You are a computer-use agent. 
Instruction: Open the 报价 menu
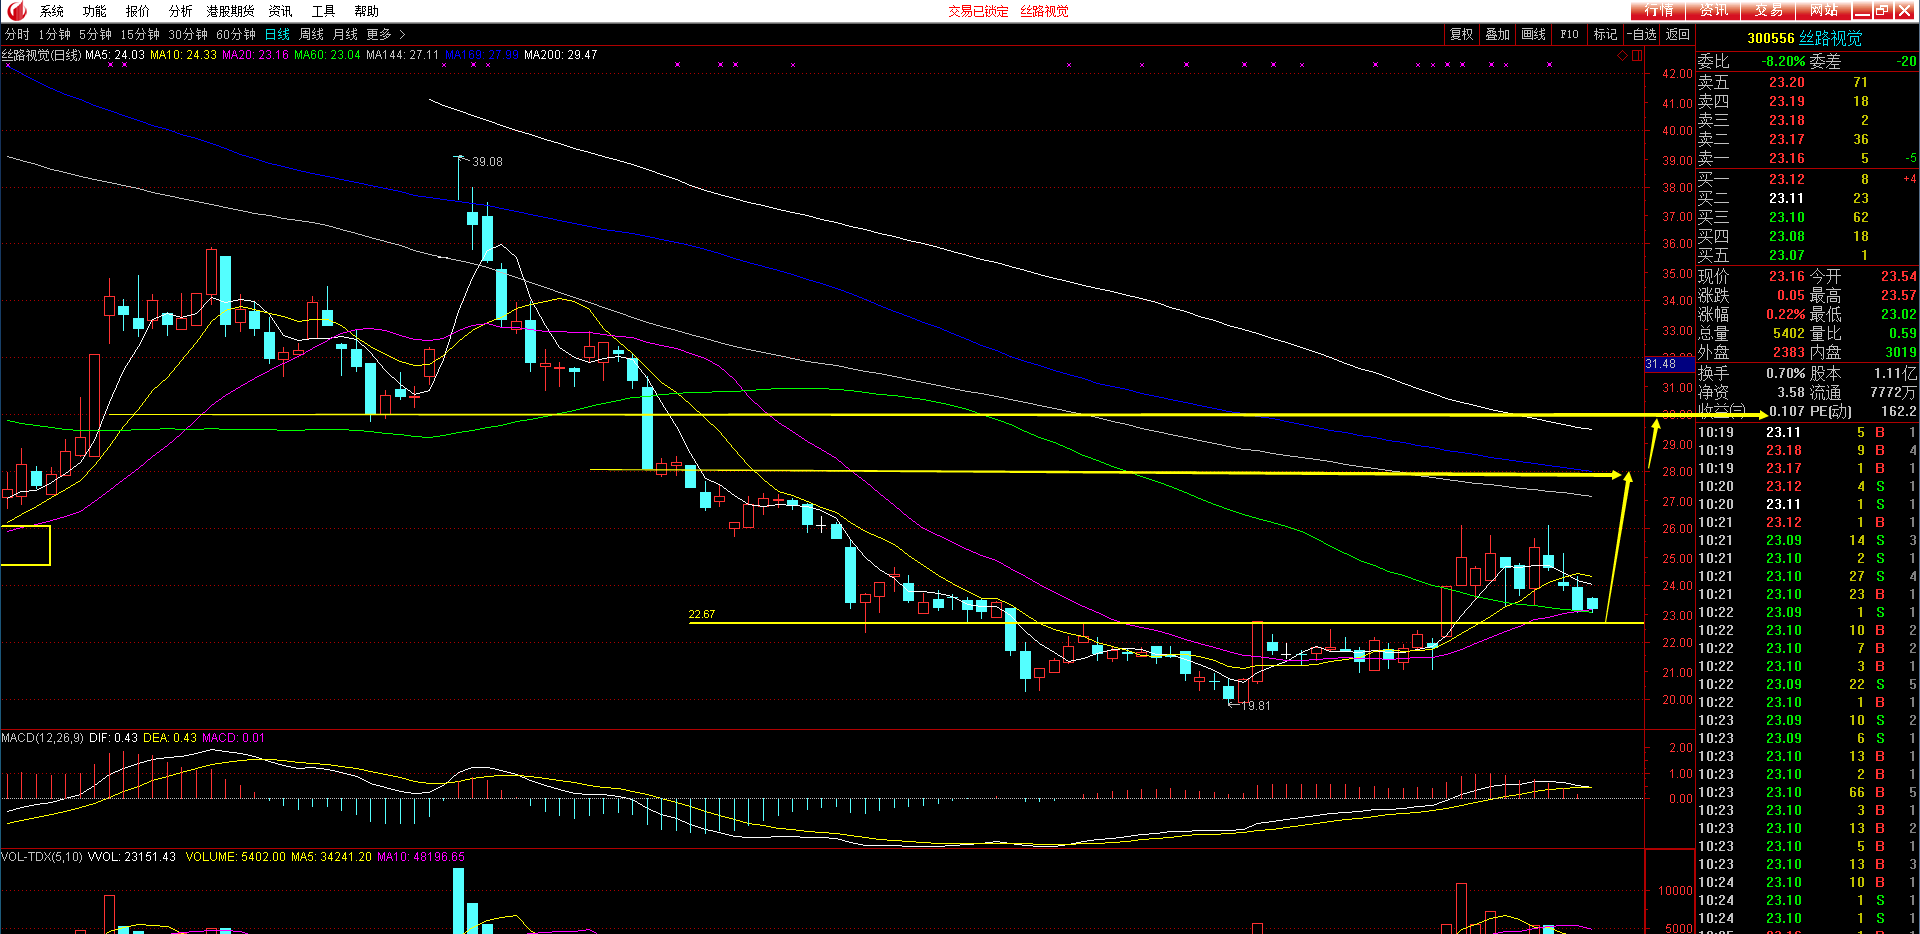click(138, 11)
